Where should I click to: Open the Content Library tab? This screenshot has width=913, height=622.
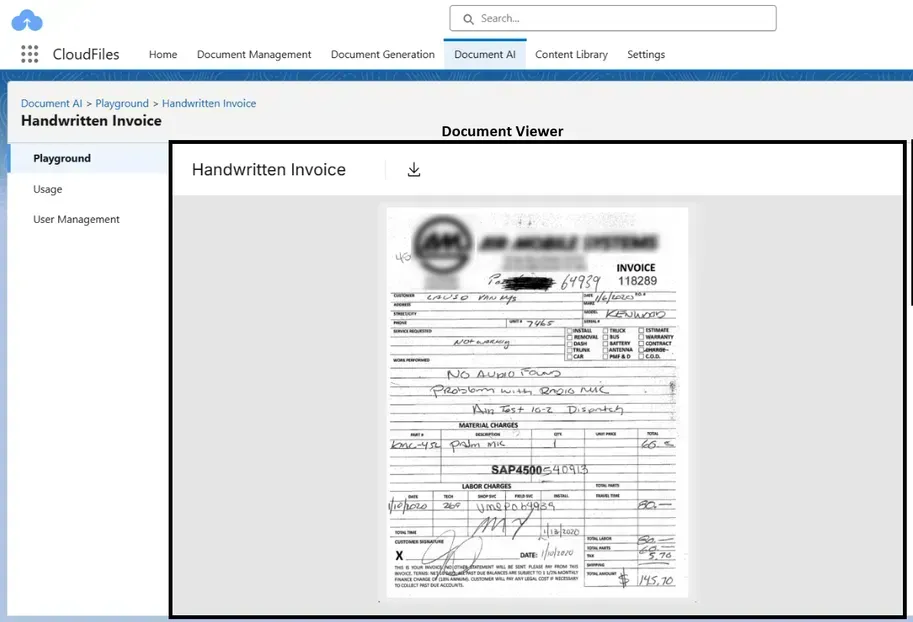(571, 54)
